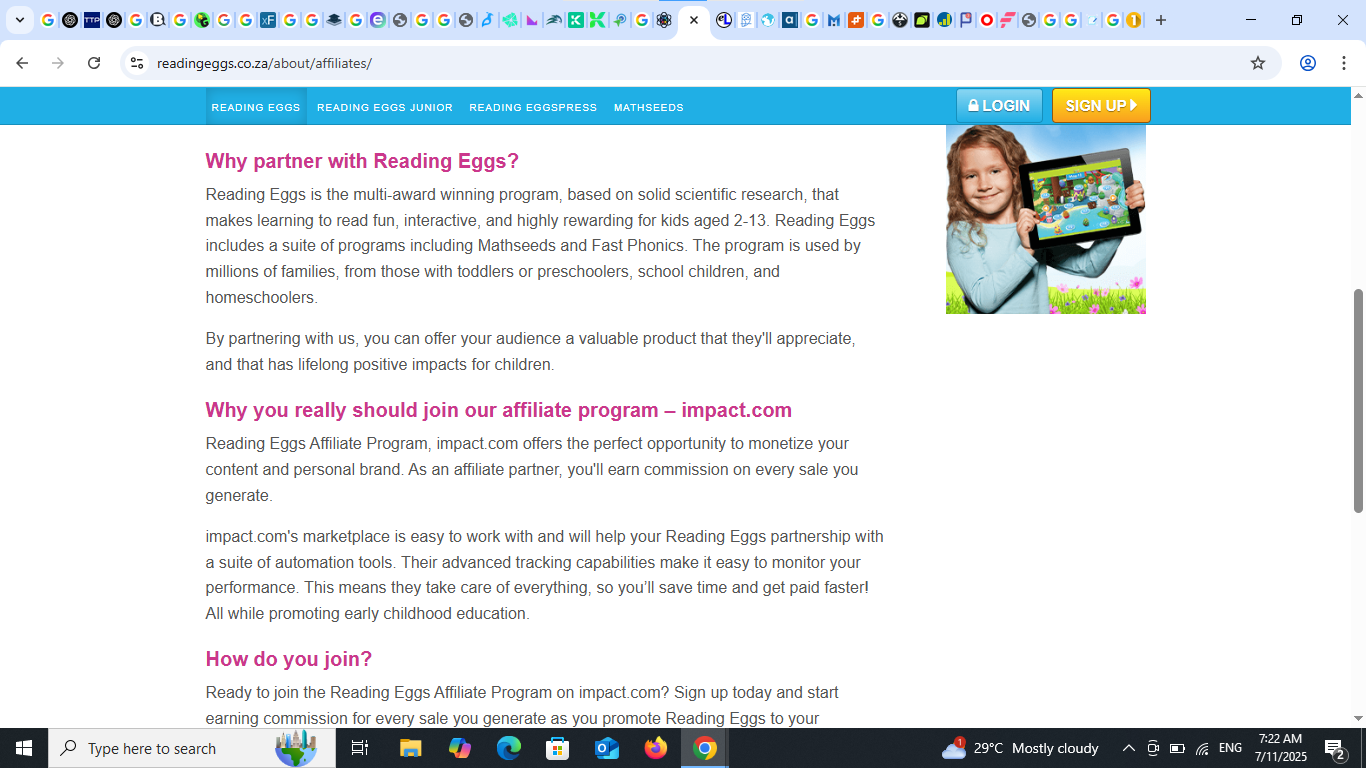Open the battery status icon
This screenshot has width=1366, height=768.
(x=1177, y=748)
